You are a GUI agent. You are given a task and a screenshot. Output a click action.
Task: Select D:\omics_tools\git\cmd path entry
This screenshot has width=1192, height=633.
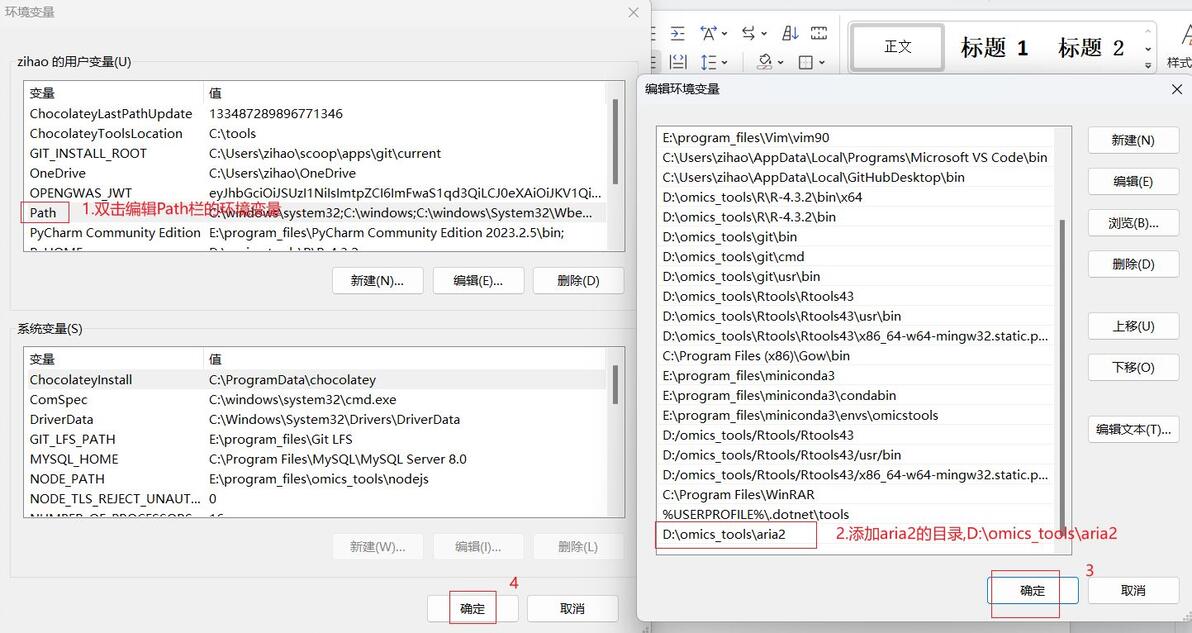coord(855,257)
